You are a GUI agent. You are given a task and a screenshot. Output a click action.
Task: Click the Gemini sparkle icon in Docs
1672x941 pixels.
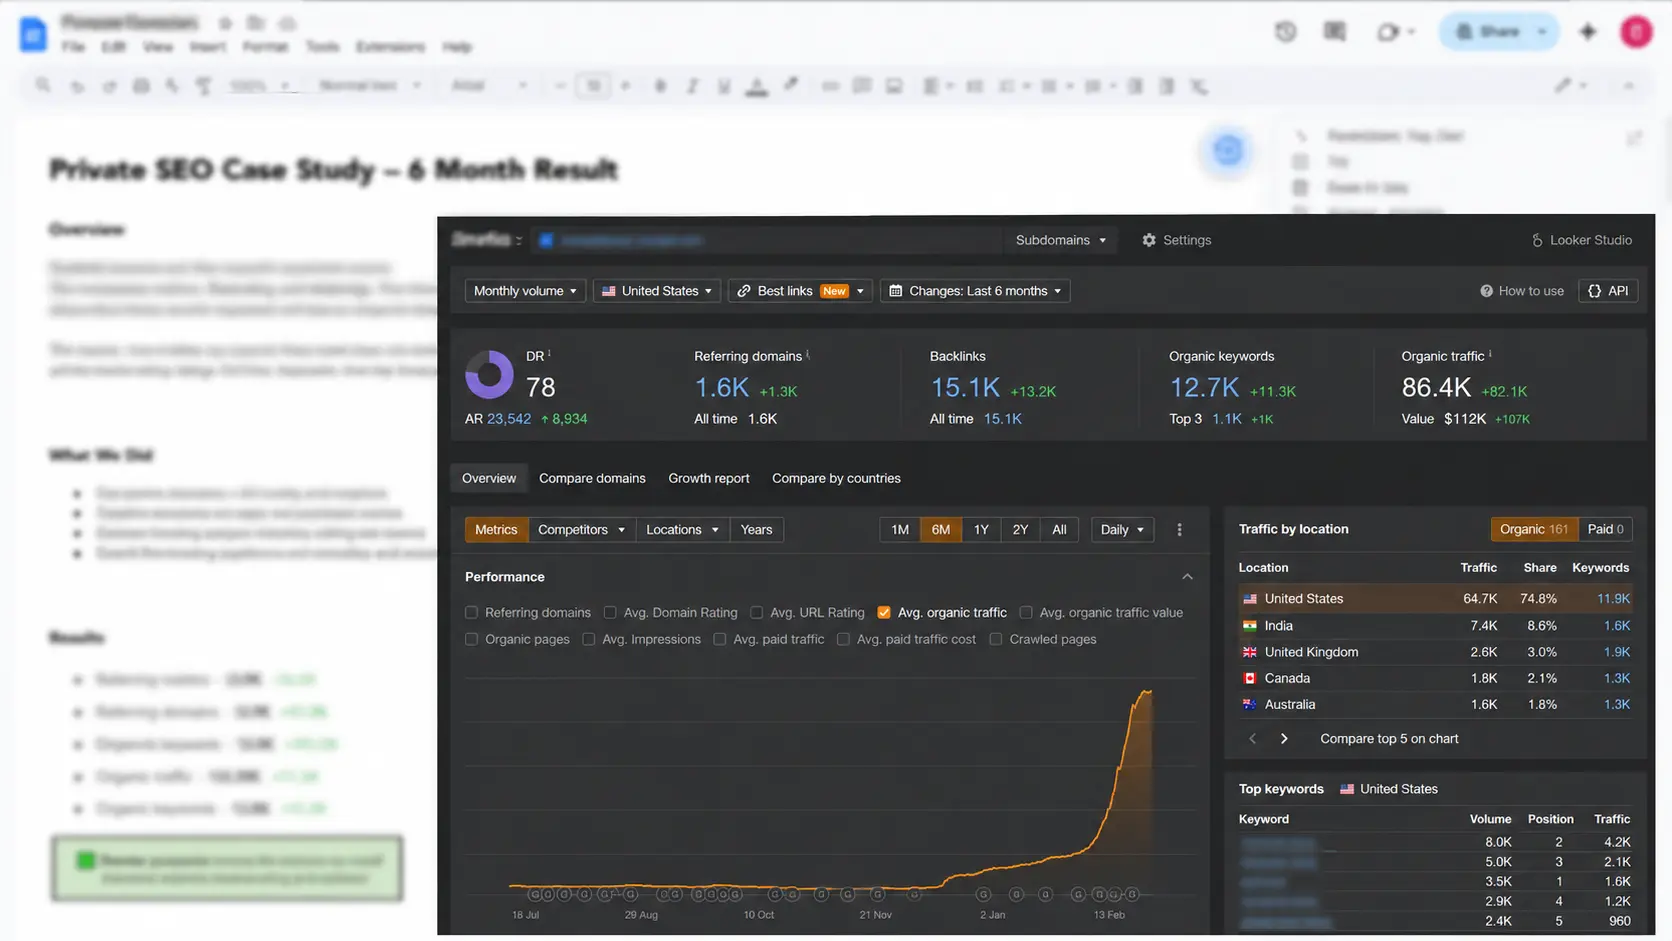coord(1588,32)
